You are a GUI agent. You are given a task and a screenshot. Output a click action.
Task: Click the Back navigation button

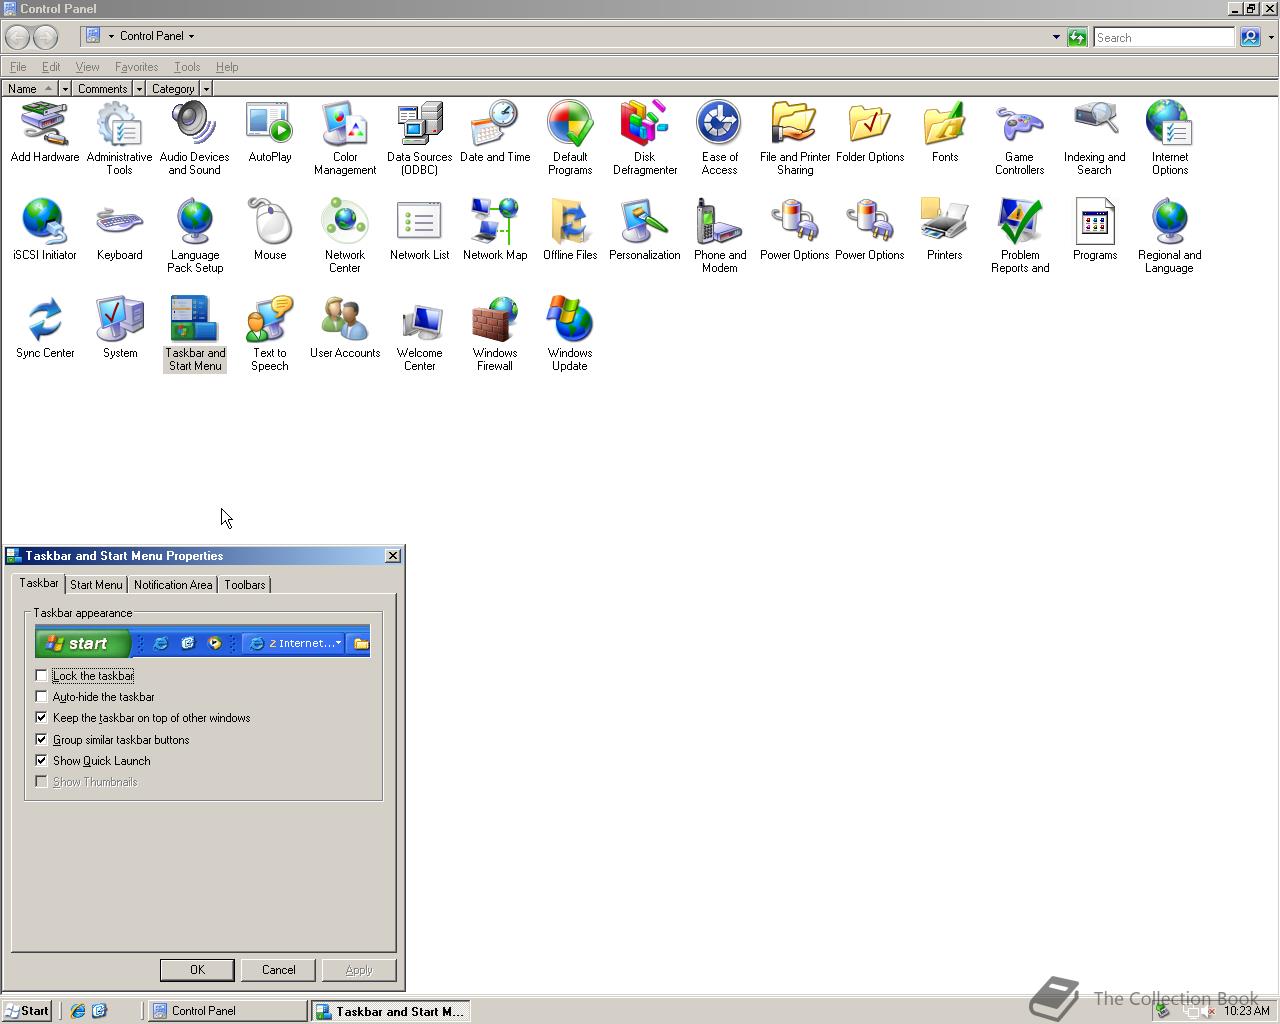(x=17, y=37)
